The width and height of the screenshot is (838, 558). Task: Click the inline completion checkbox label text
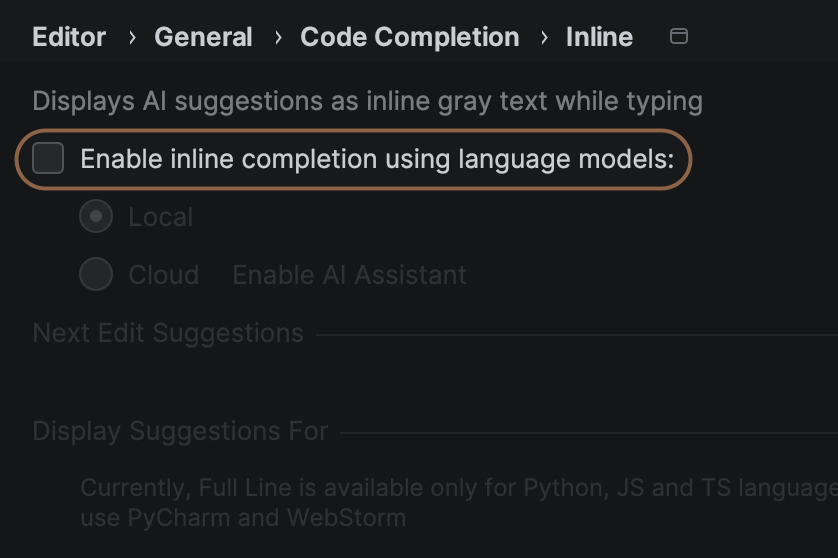pyautogui.click(x=377, y=159)
